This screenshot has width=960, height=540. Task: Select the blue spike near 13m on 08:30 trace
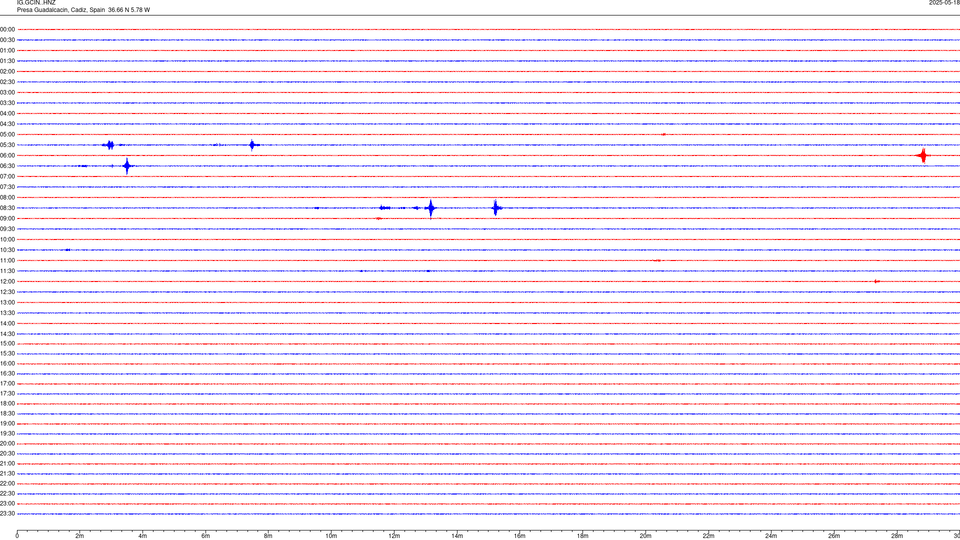click(431, 208)
